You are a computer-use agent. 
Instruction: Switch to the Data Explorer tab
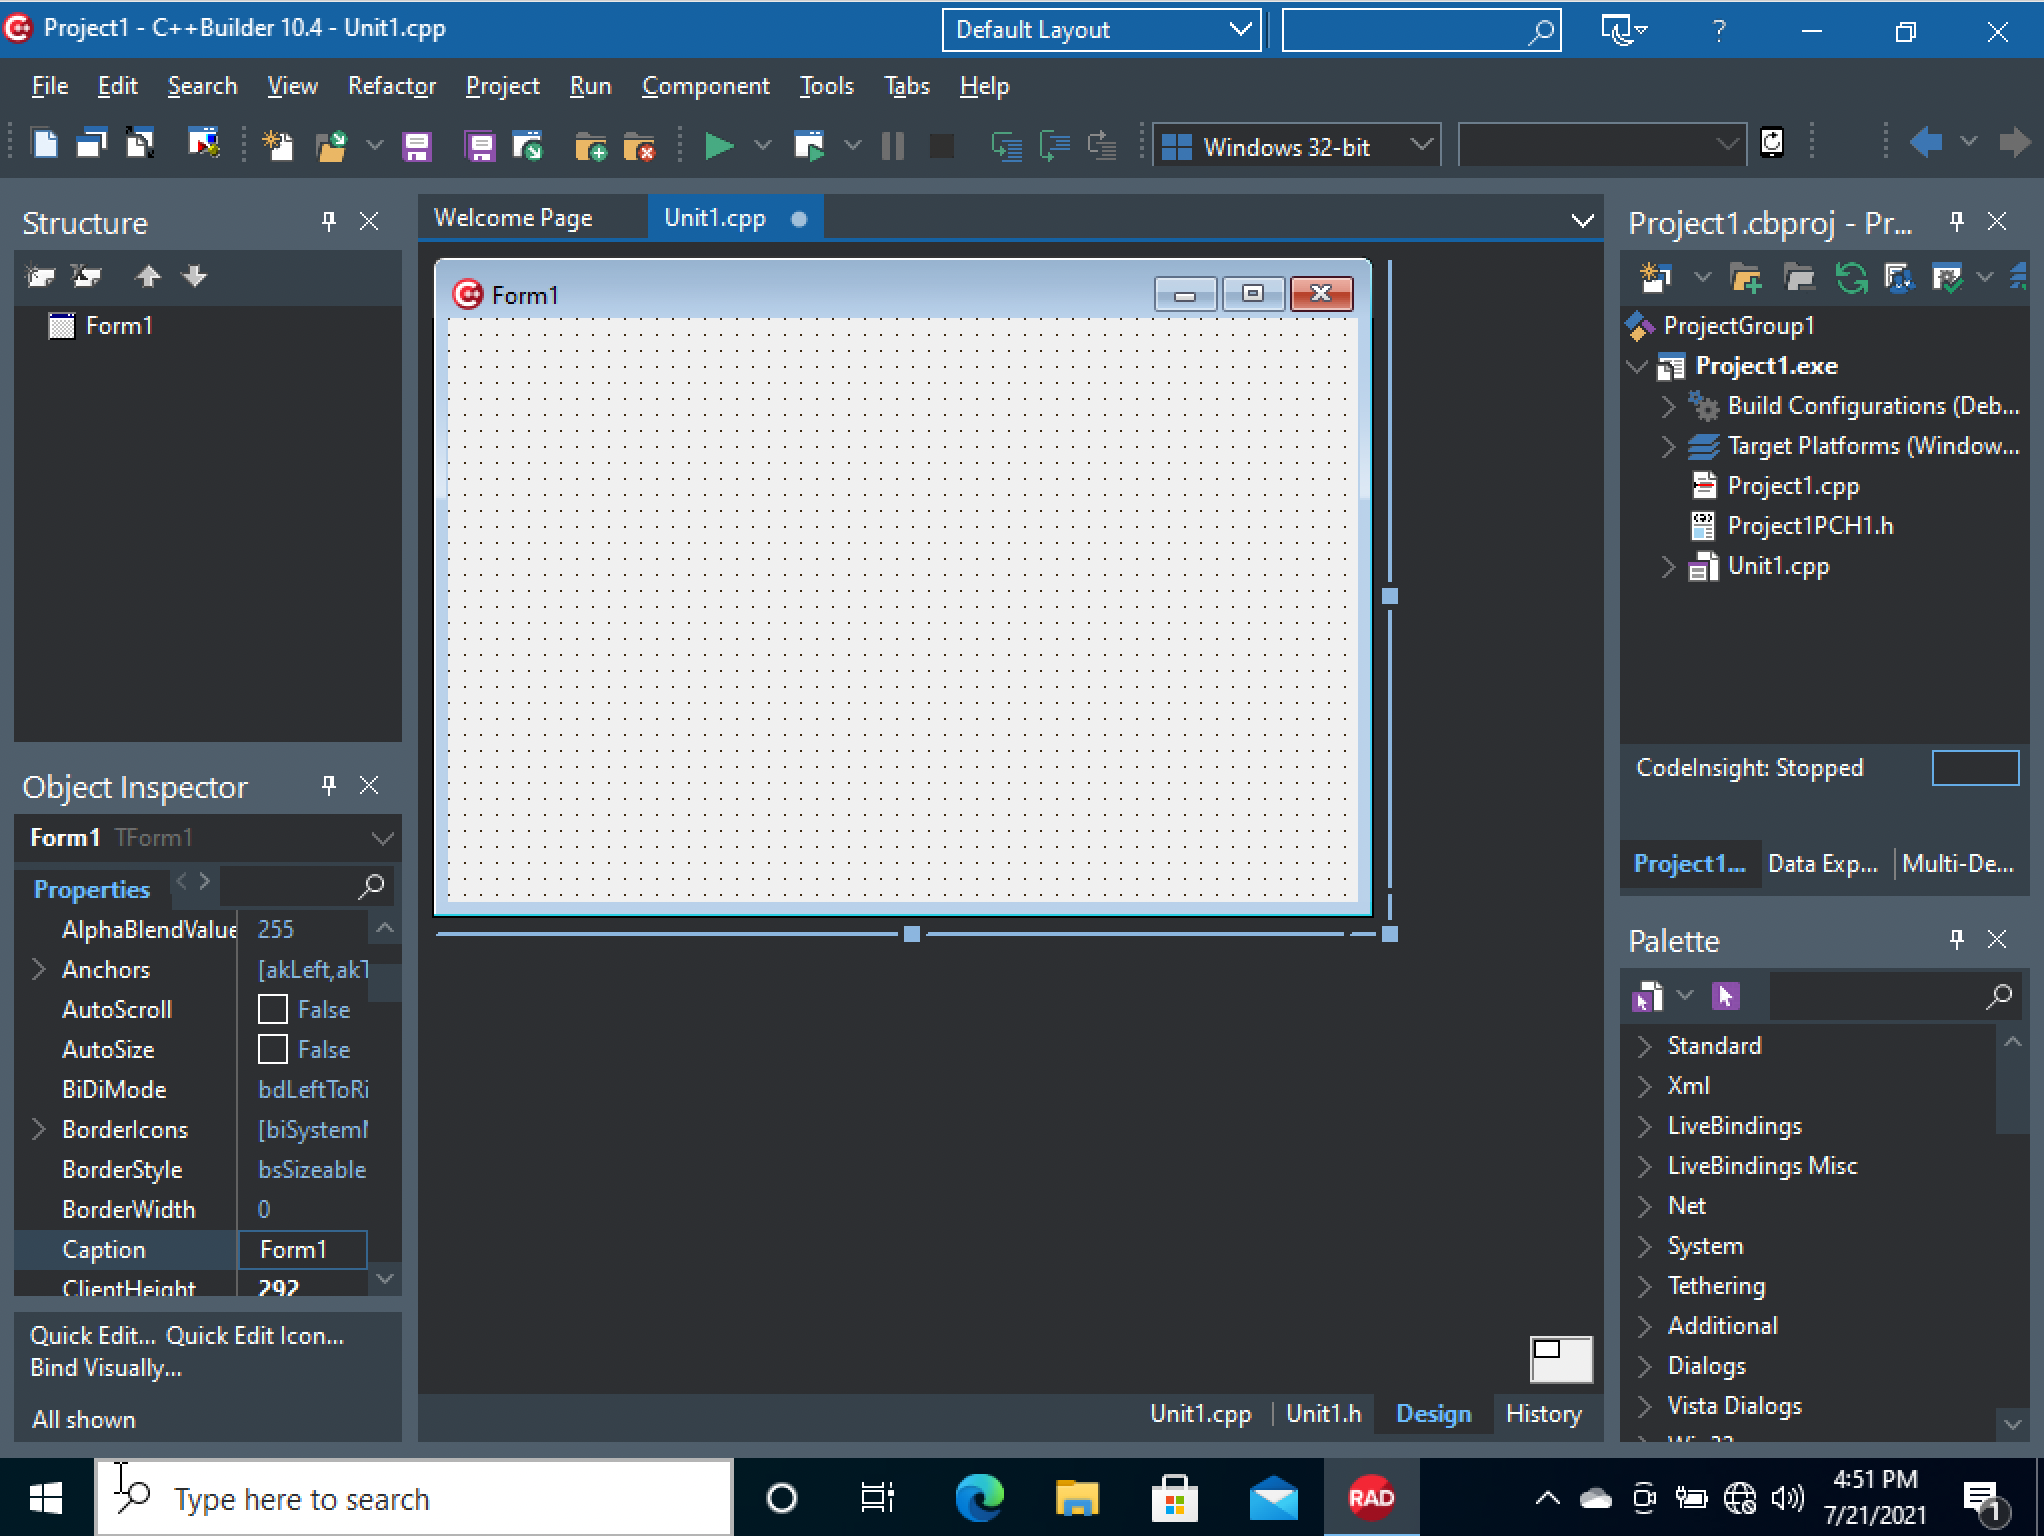(x=1822, y=863)
